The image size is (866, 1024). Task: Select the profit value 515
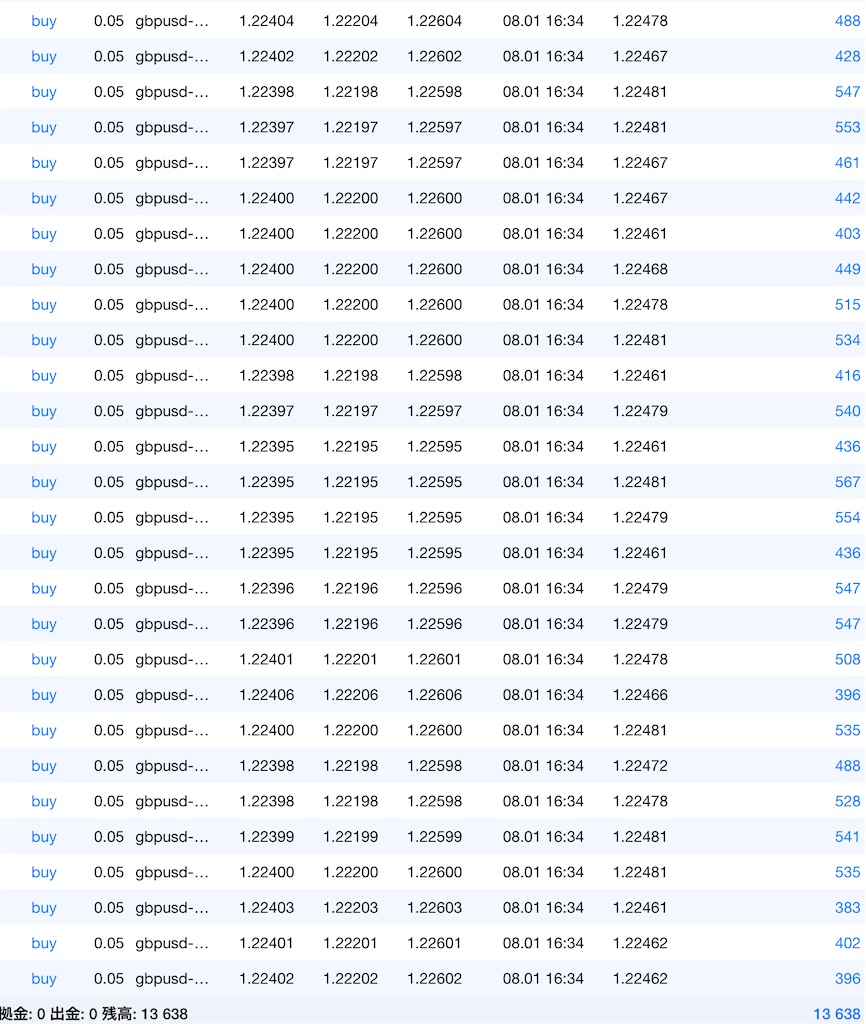(x=847, y=304)
